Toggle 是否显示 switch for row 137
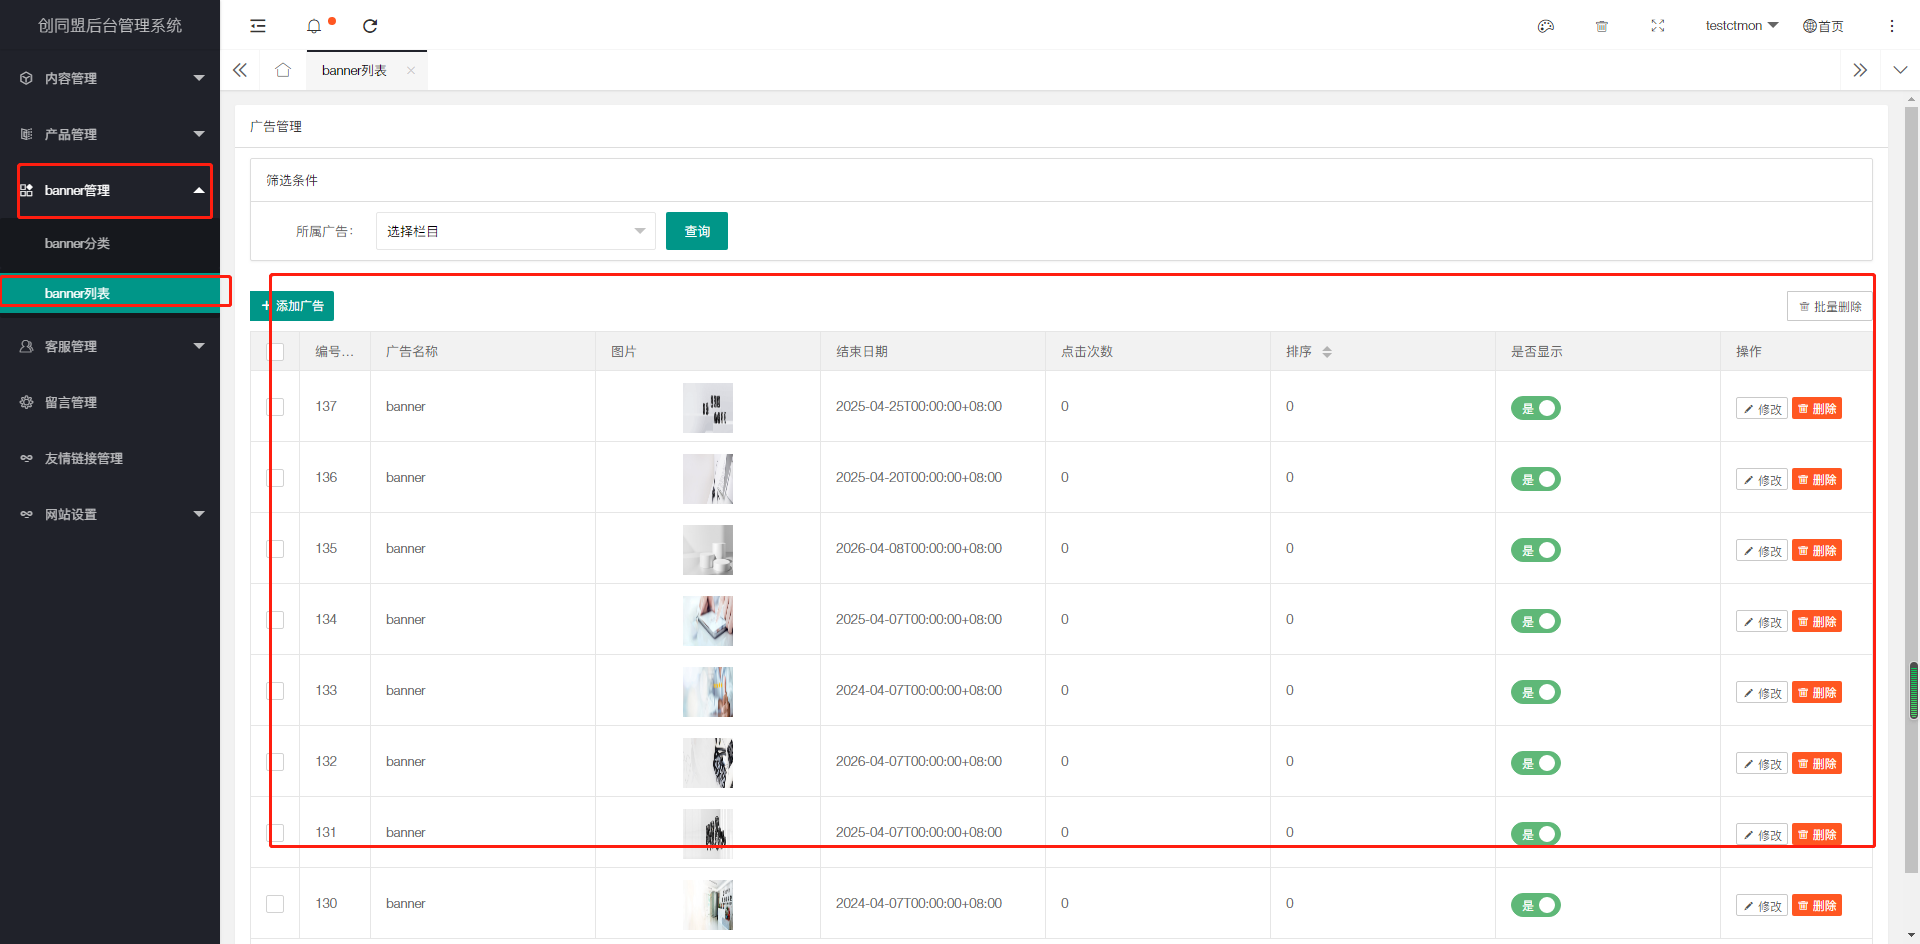The width and height of the screenshot is (1920, 944). [x=1536, y=408]
